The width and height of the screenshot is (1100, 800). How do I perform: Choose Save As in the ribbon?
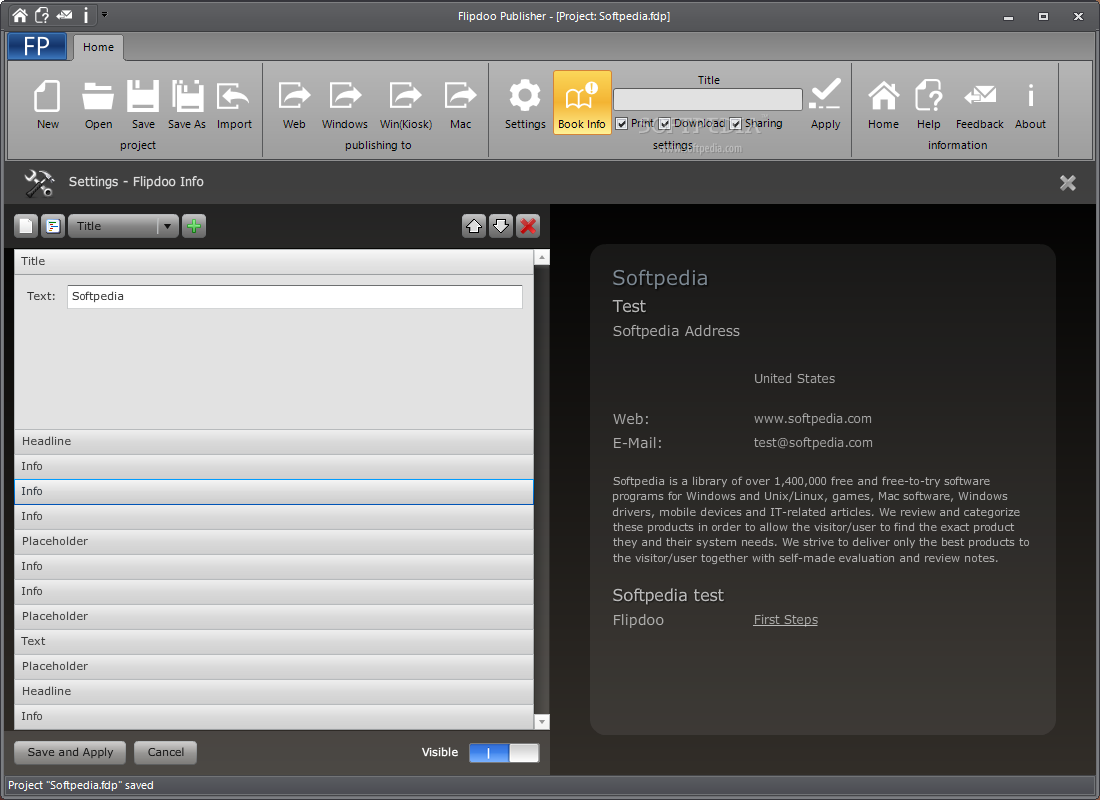tap(187, 105)
